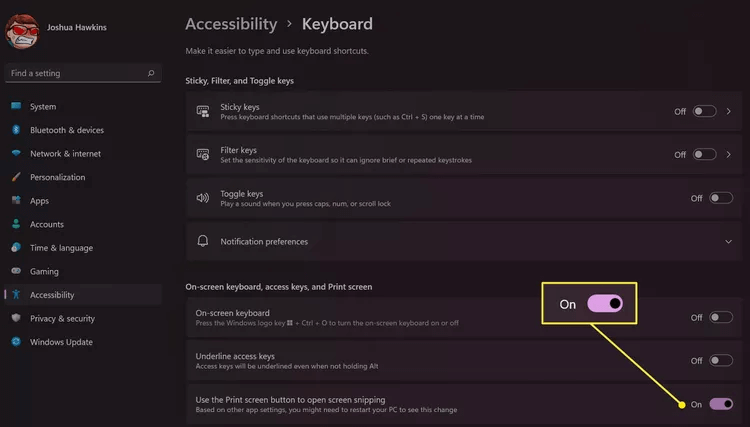Enable the Sticky keys toggle
750x427 pixels.
click(705, 111)
